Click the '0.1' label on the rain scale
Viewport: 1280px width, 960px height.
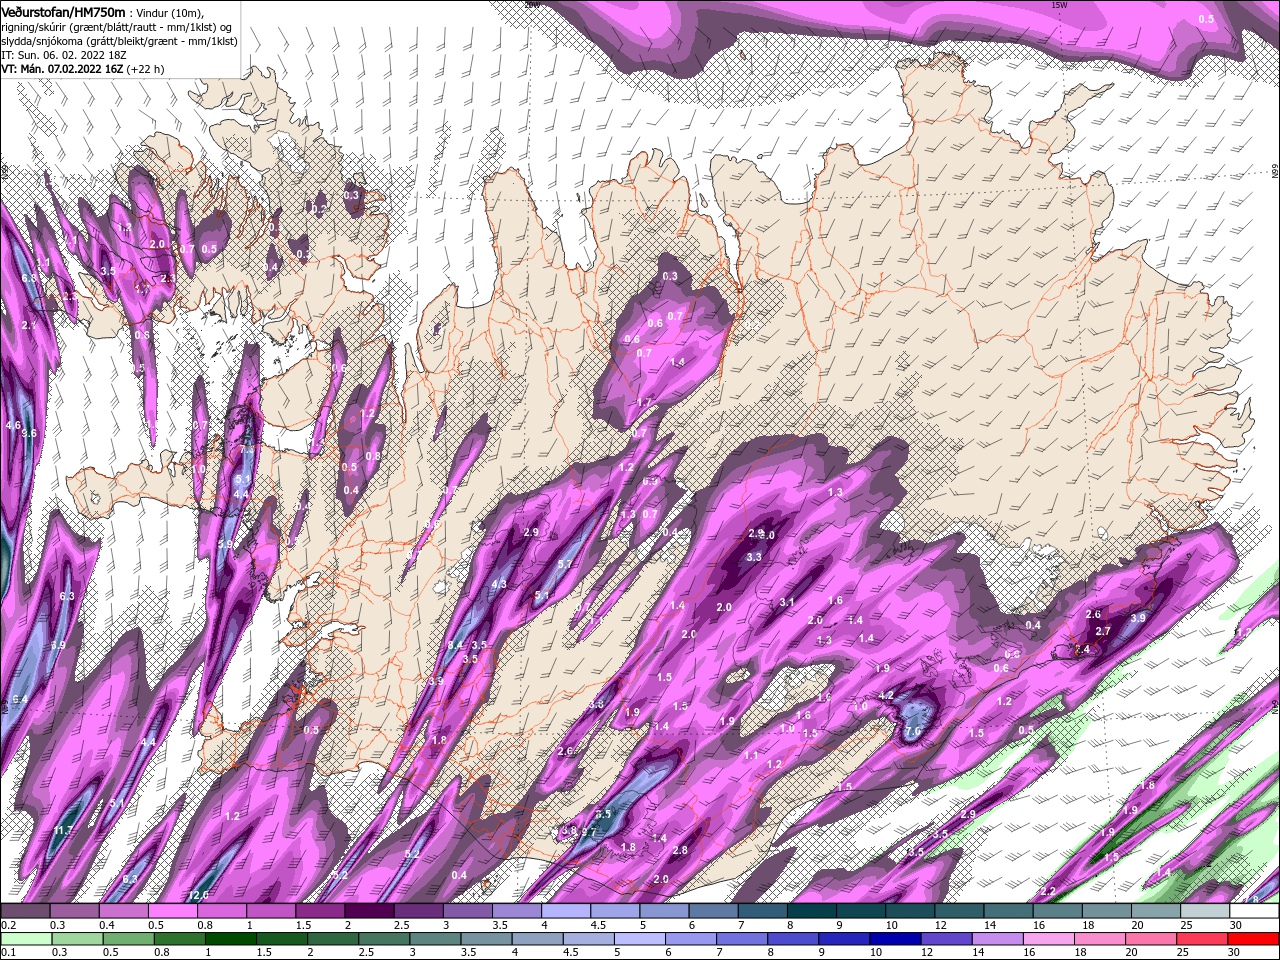(x=8, y=952)
